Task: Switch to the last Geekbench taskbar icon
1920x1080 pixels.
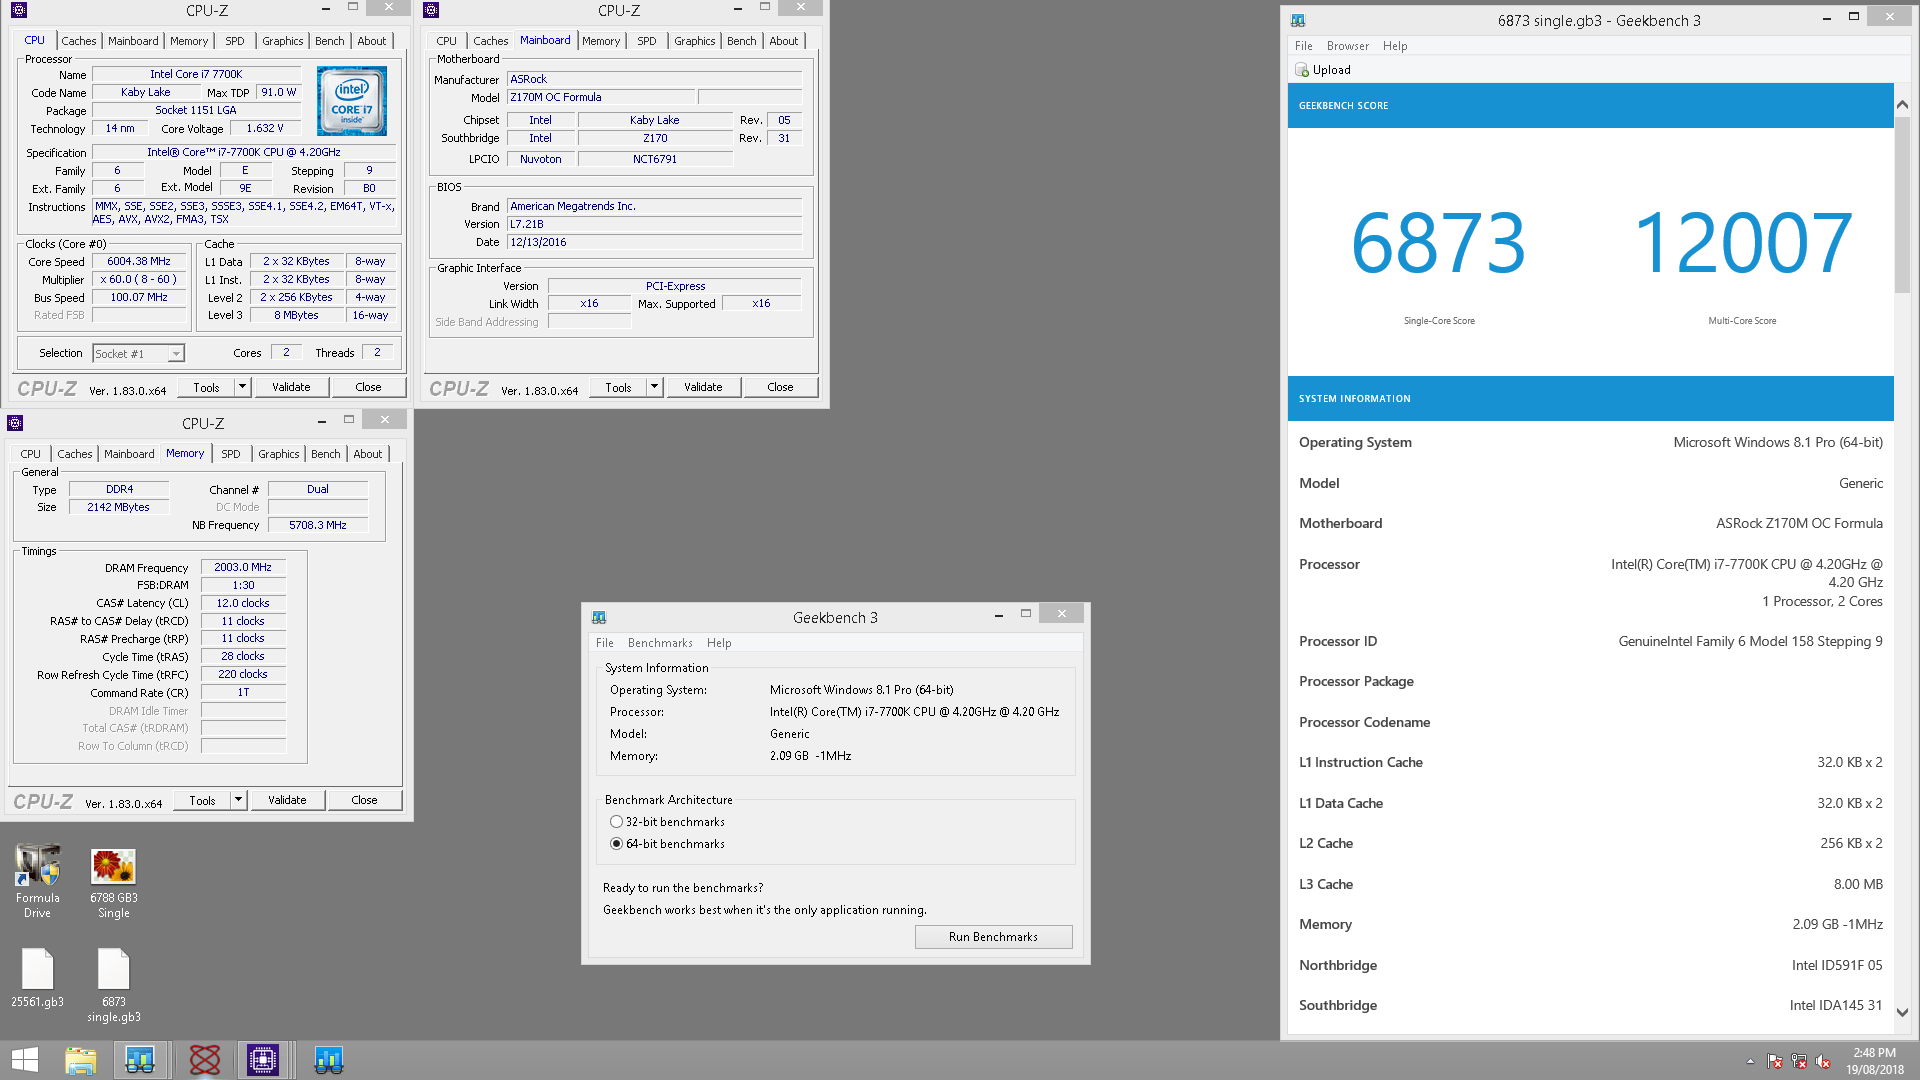Action: [x=328, y=1060]
